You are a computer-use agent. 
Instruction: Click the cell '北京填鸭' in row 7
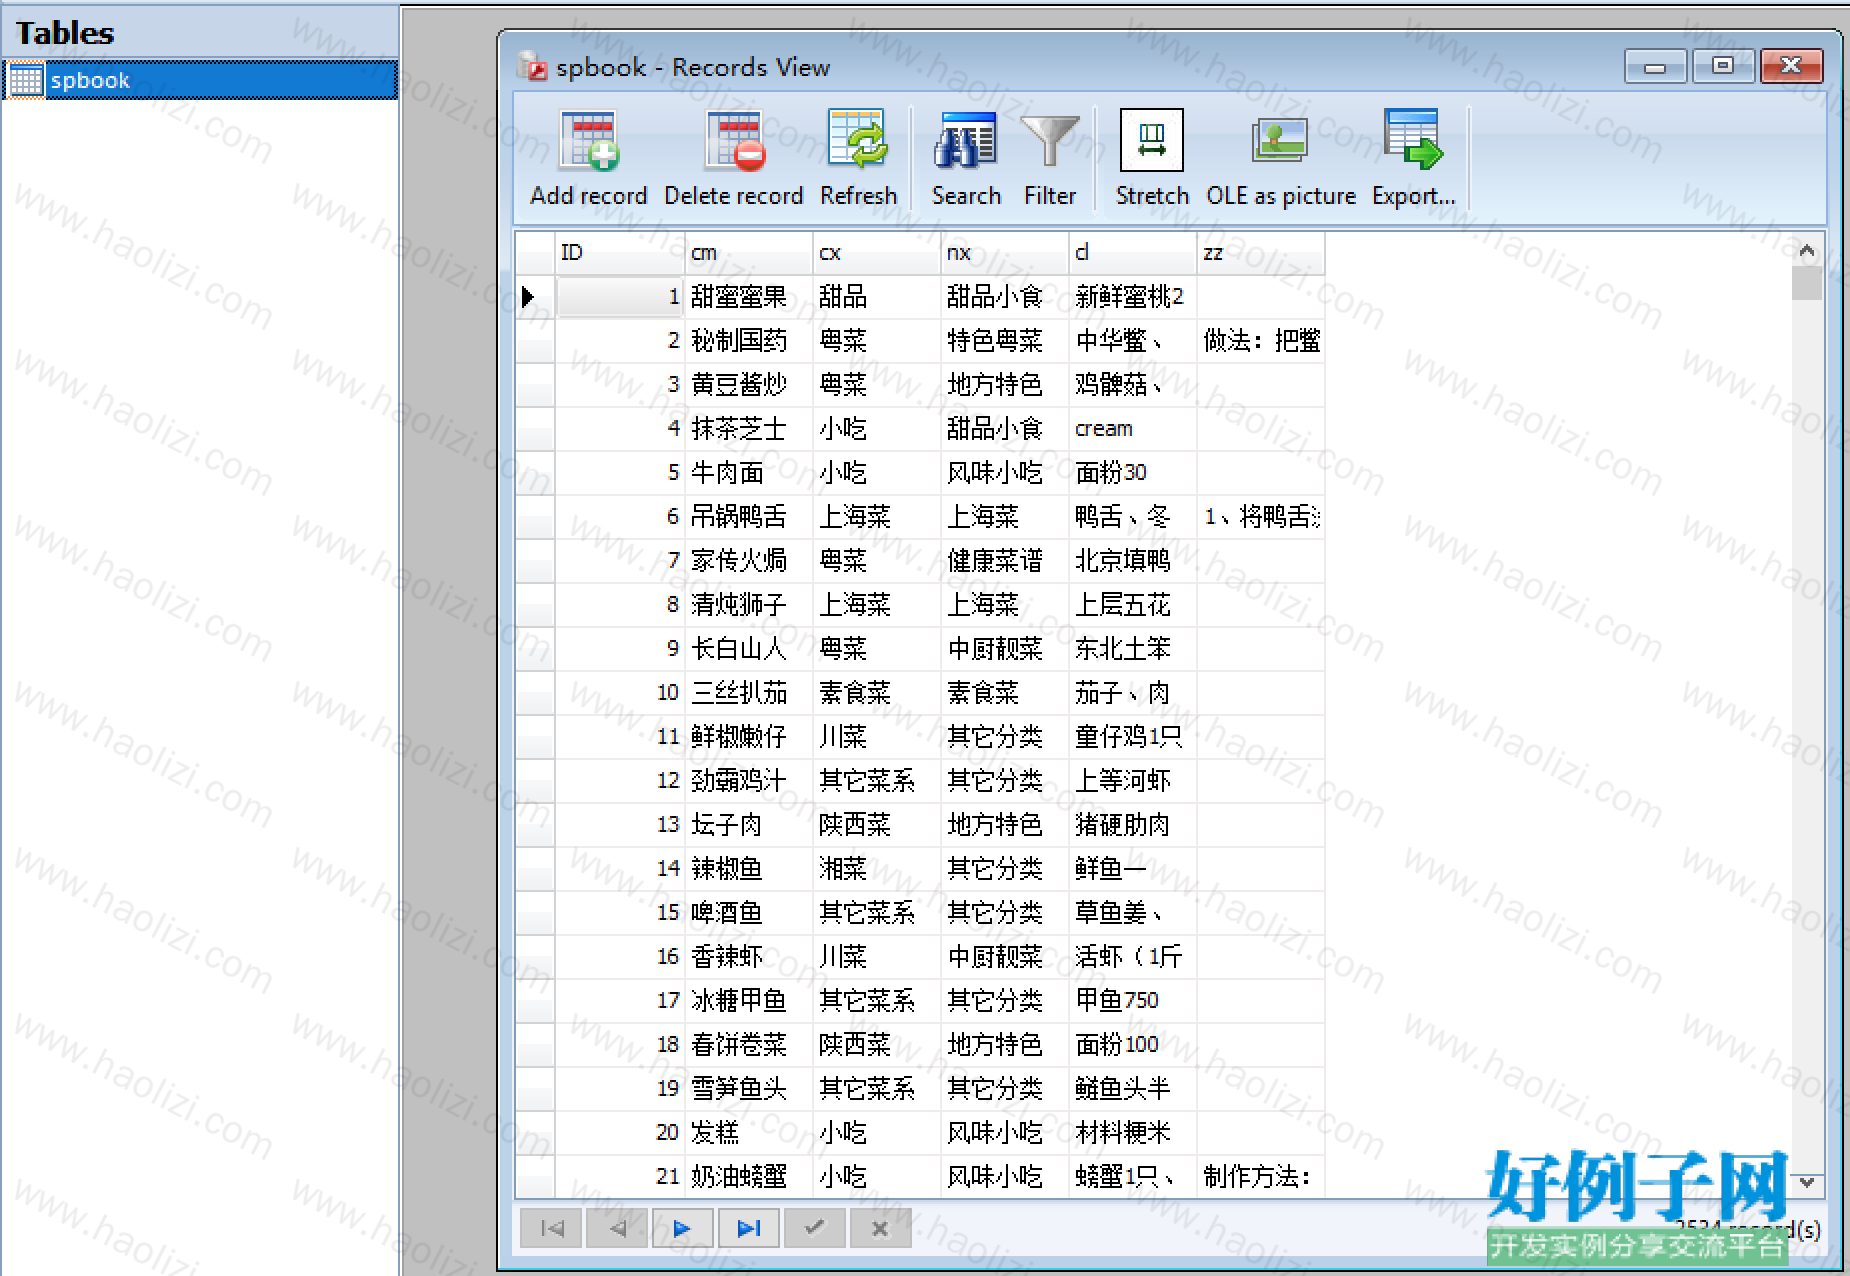point(1133,561)
